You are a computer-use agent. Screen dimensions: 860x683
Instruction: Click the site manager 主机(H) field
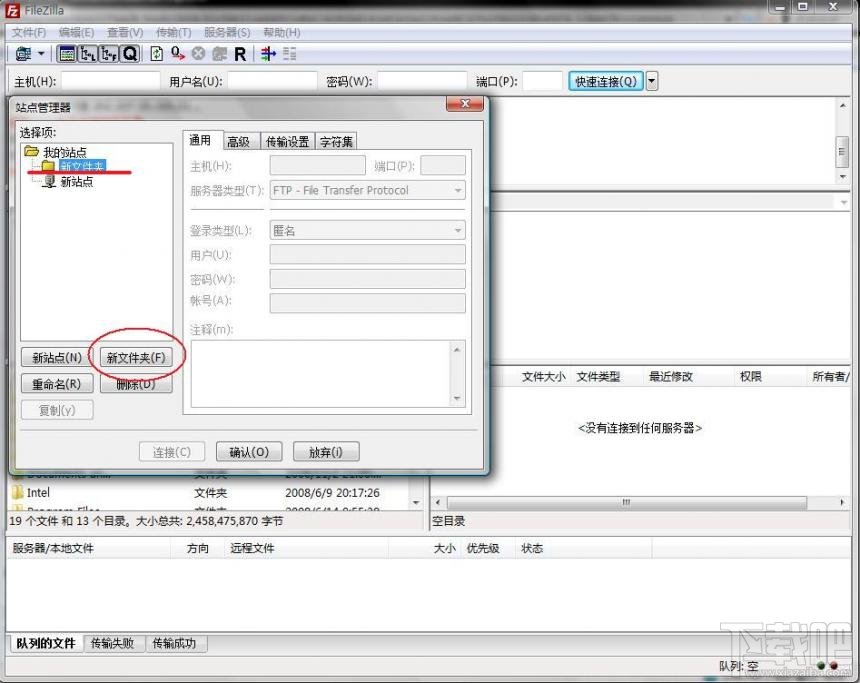318,165
